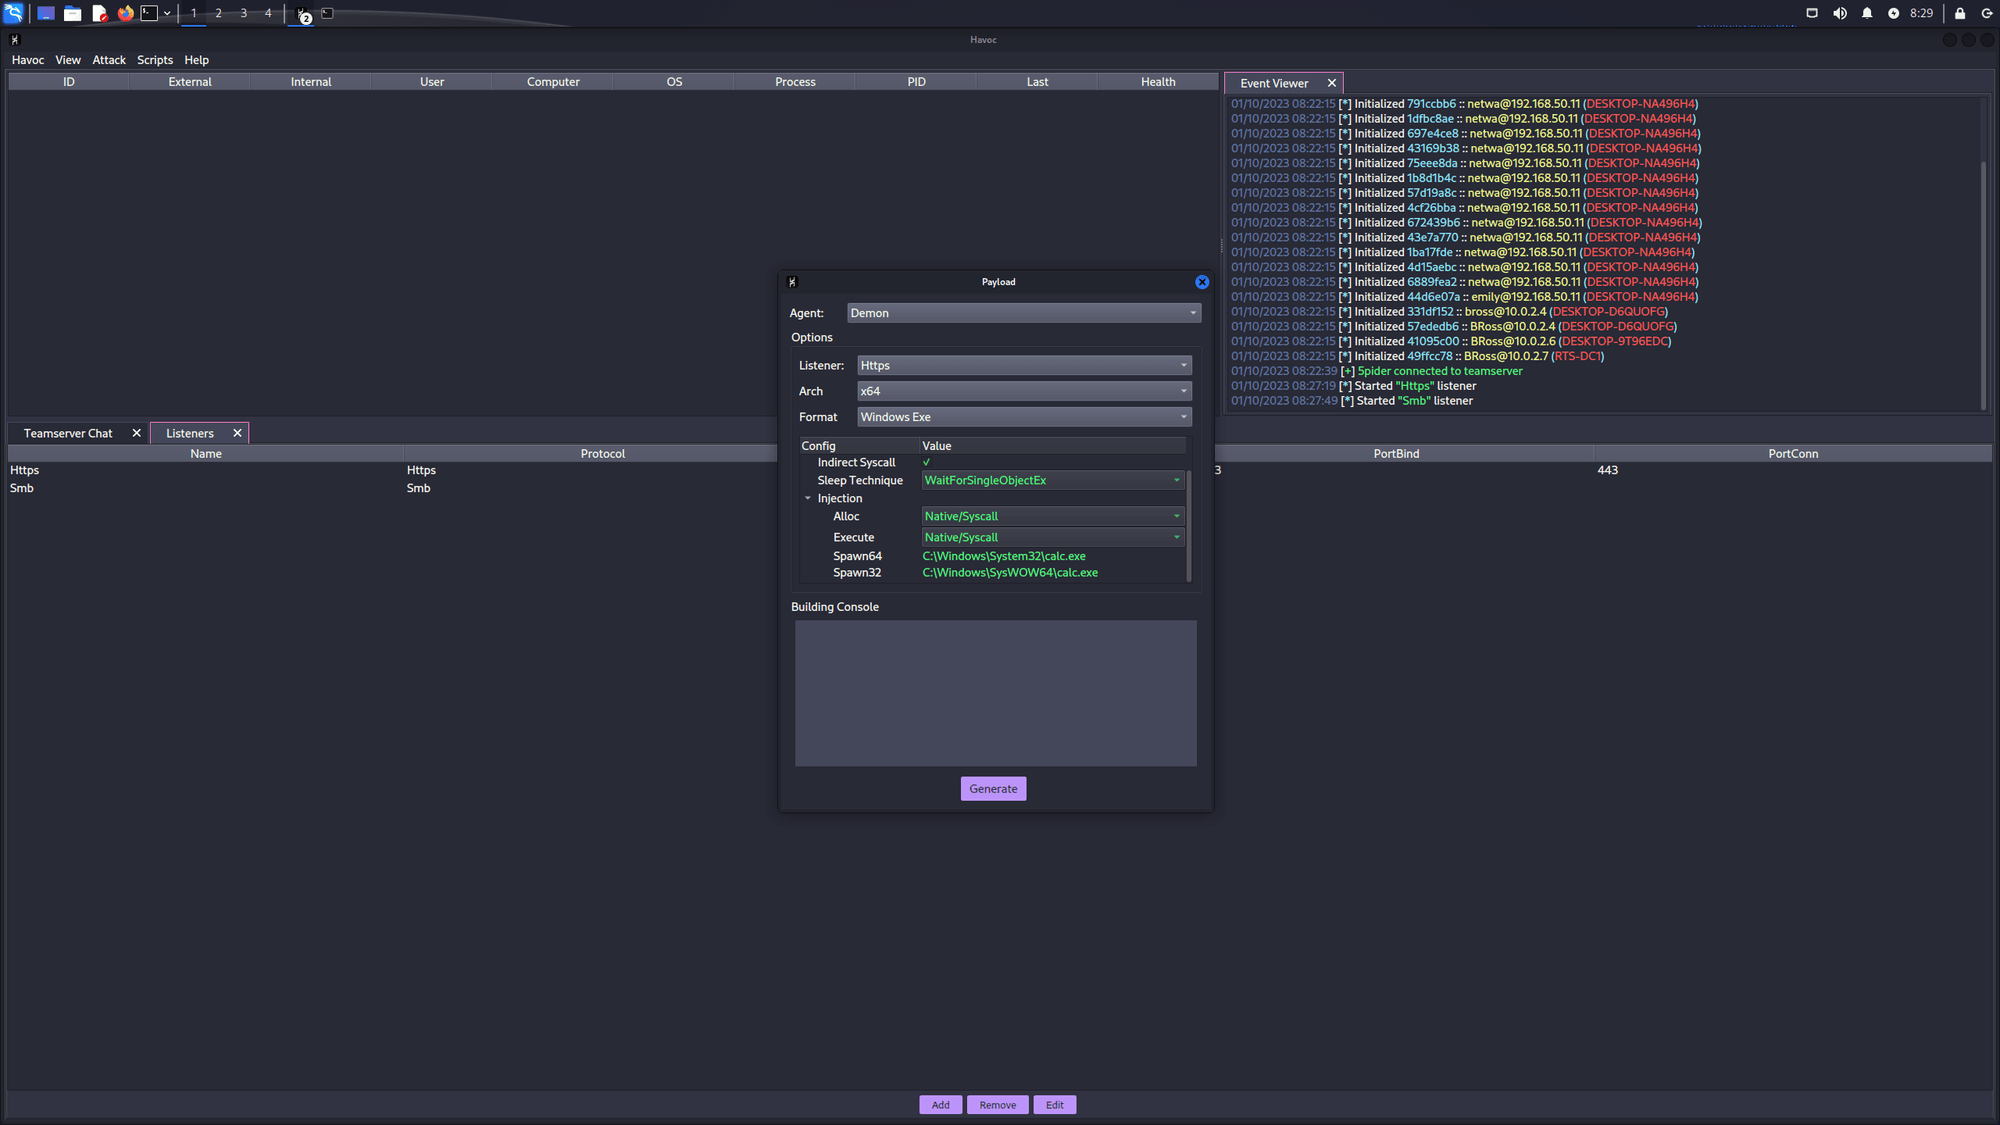Click the network connection tray icon
The image size is (2000, 1125).
(x=1811, y=13)
